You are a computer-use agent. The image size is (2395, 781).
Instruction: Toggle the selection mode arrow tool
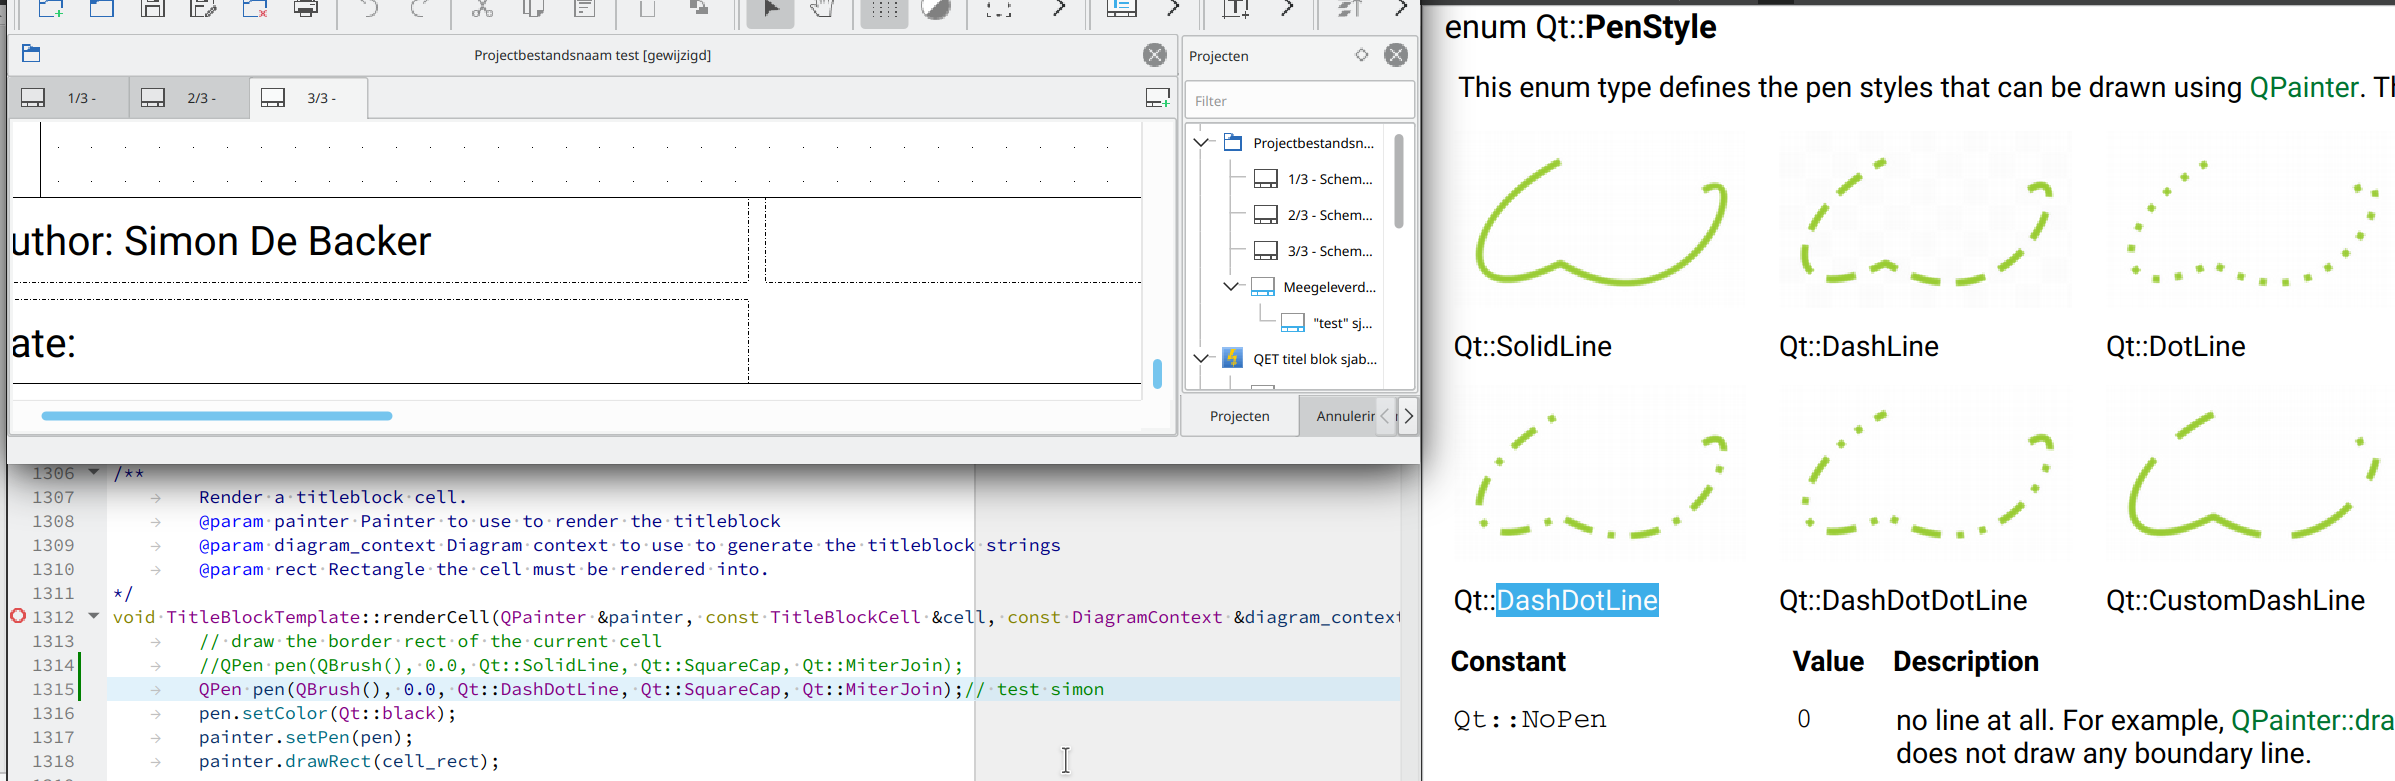[770, 10]
